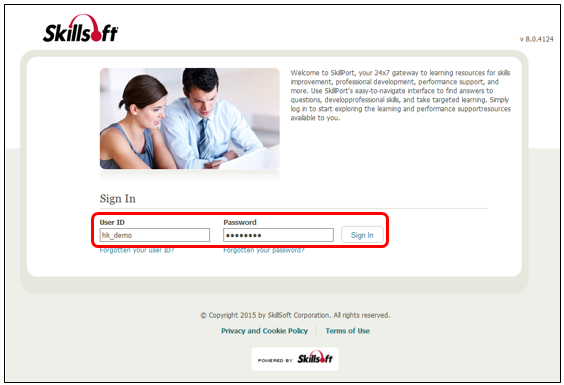
Task: Open the 'Forgotten your password?' link
Action: 264,250
